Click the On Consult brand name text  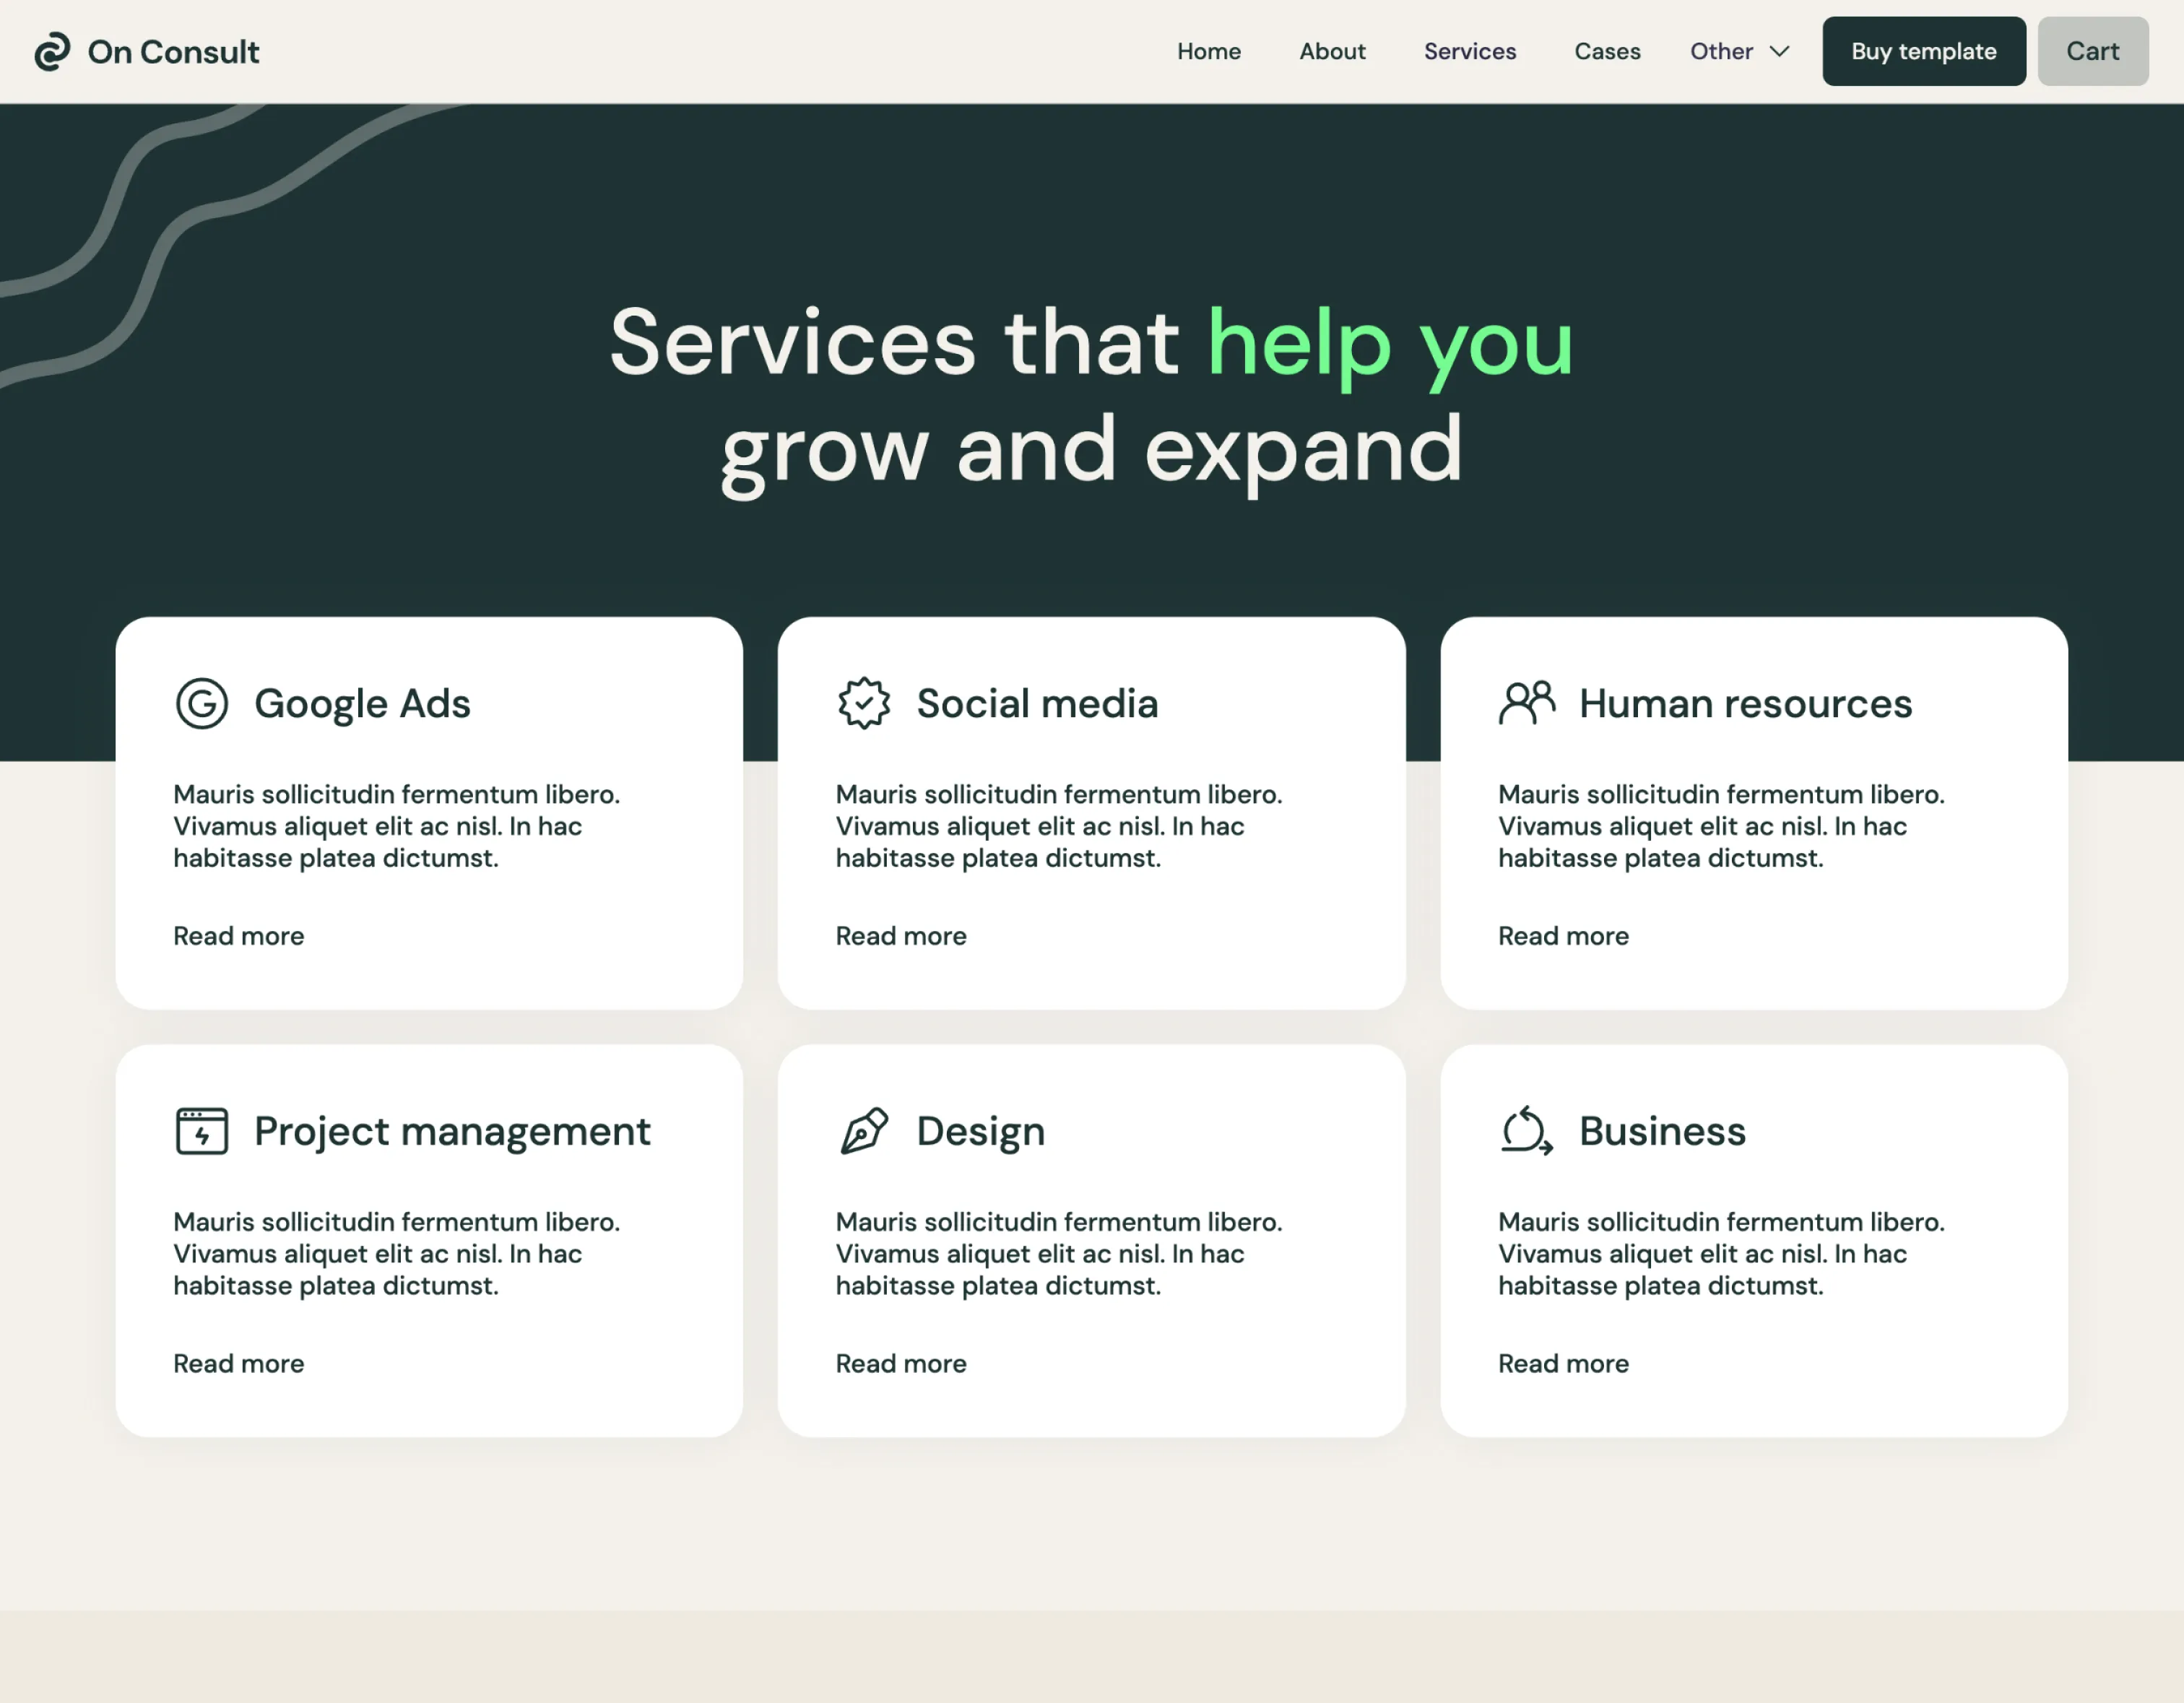point(173,52)
